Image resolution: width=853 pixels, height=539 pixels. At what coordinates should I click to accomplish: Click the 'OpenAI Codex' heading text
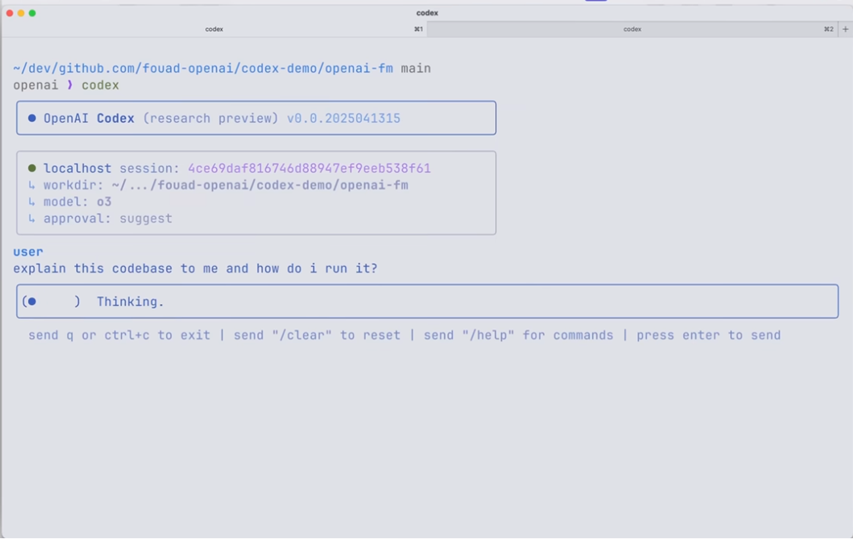pos(89,119)
